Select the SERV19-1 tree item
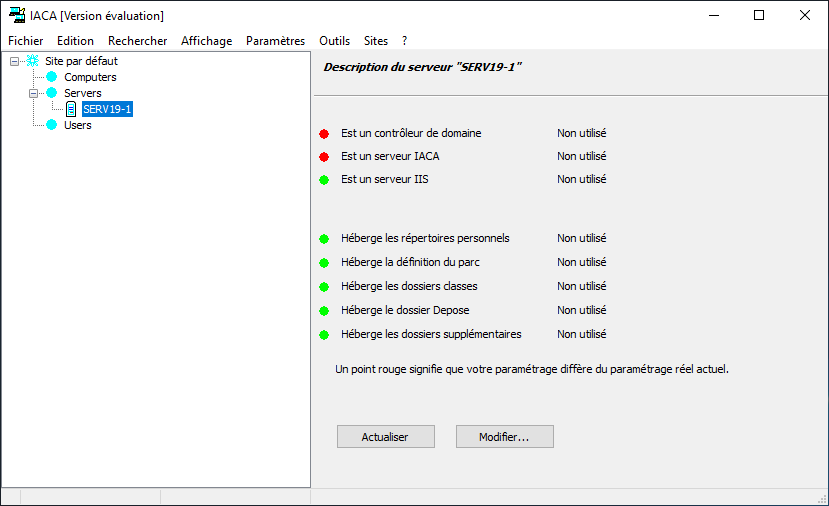The image size is (829, 506). 107,109
